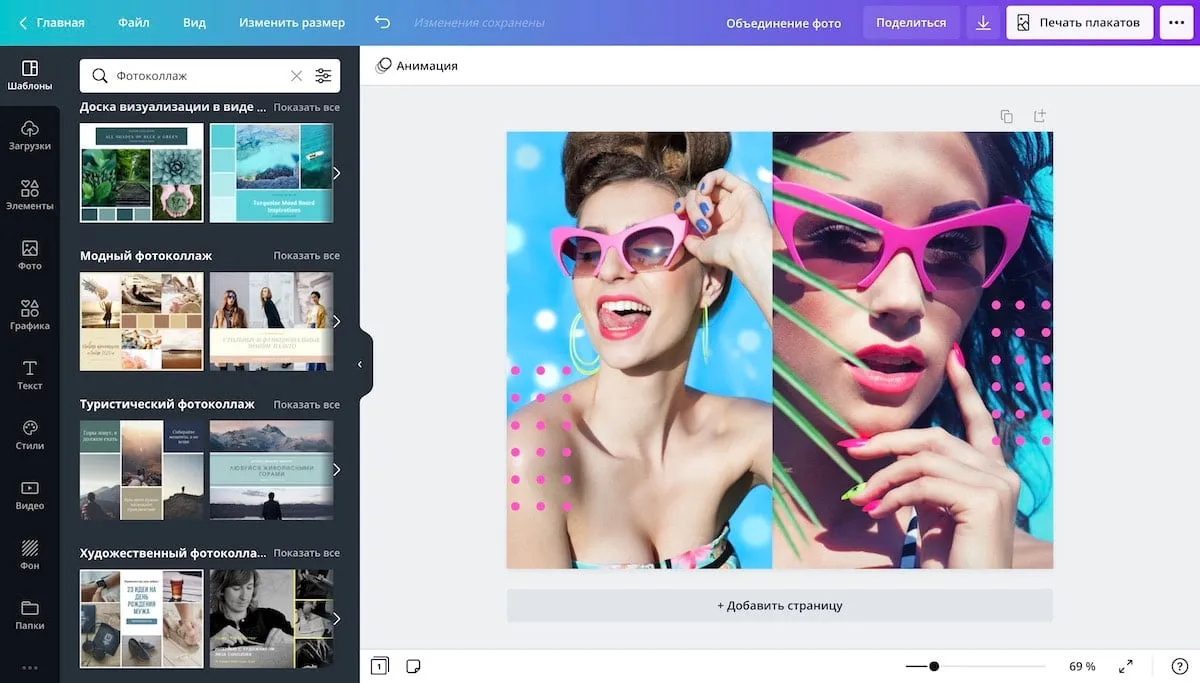Image resolution: width=1200 pixels, height=683 pixels.
Task: Undo the last change
Action: [x=382, y=22]
